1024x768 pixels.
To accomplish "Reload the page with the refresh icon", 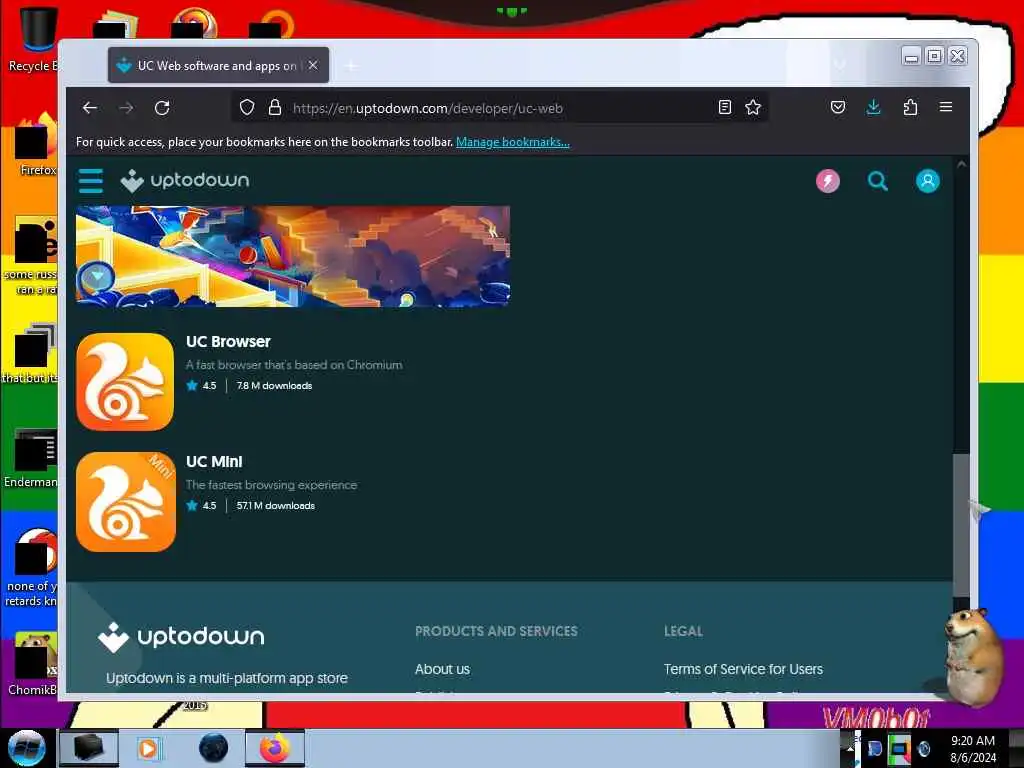I will tap(162, 108).
